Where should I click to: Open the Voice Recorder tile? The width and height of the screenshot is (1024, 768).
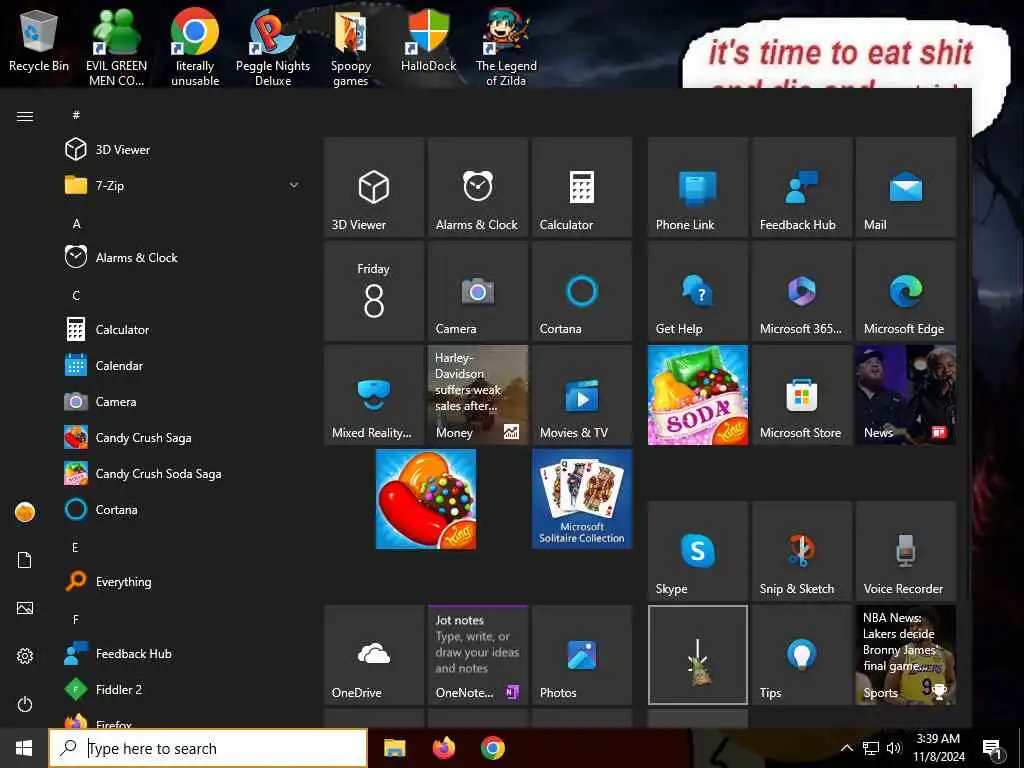(x=905, y=551)
